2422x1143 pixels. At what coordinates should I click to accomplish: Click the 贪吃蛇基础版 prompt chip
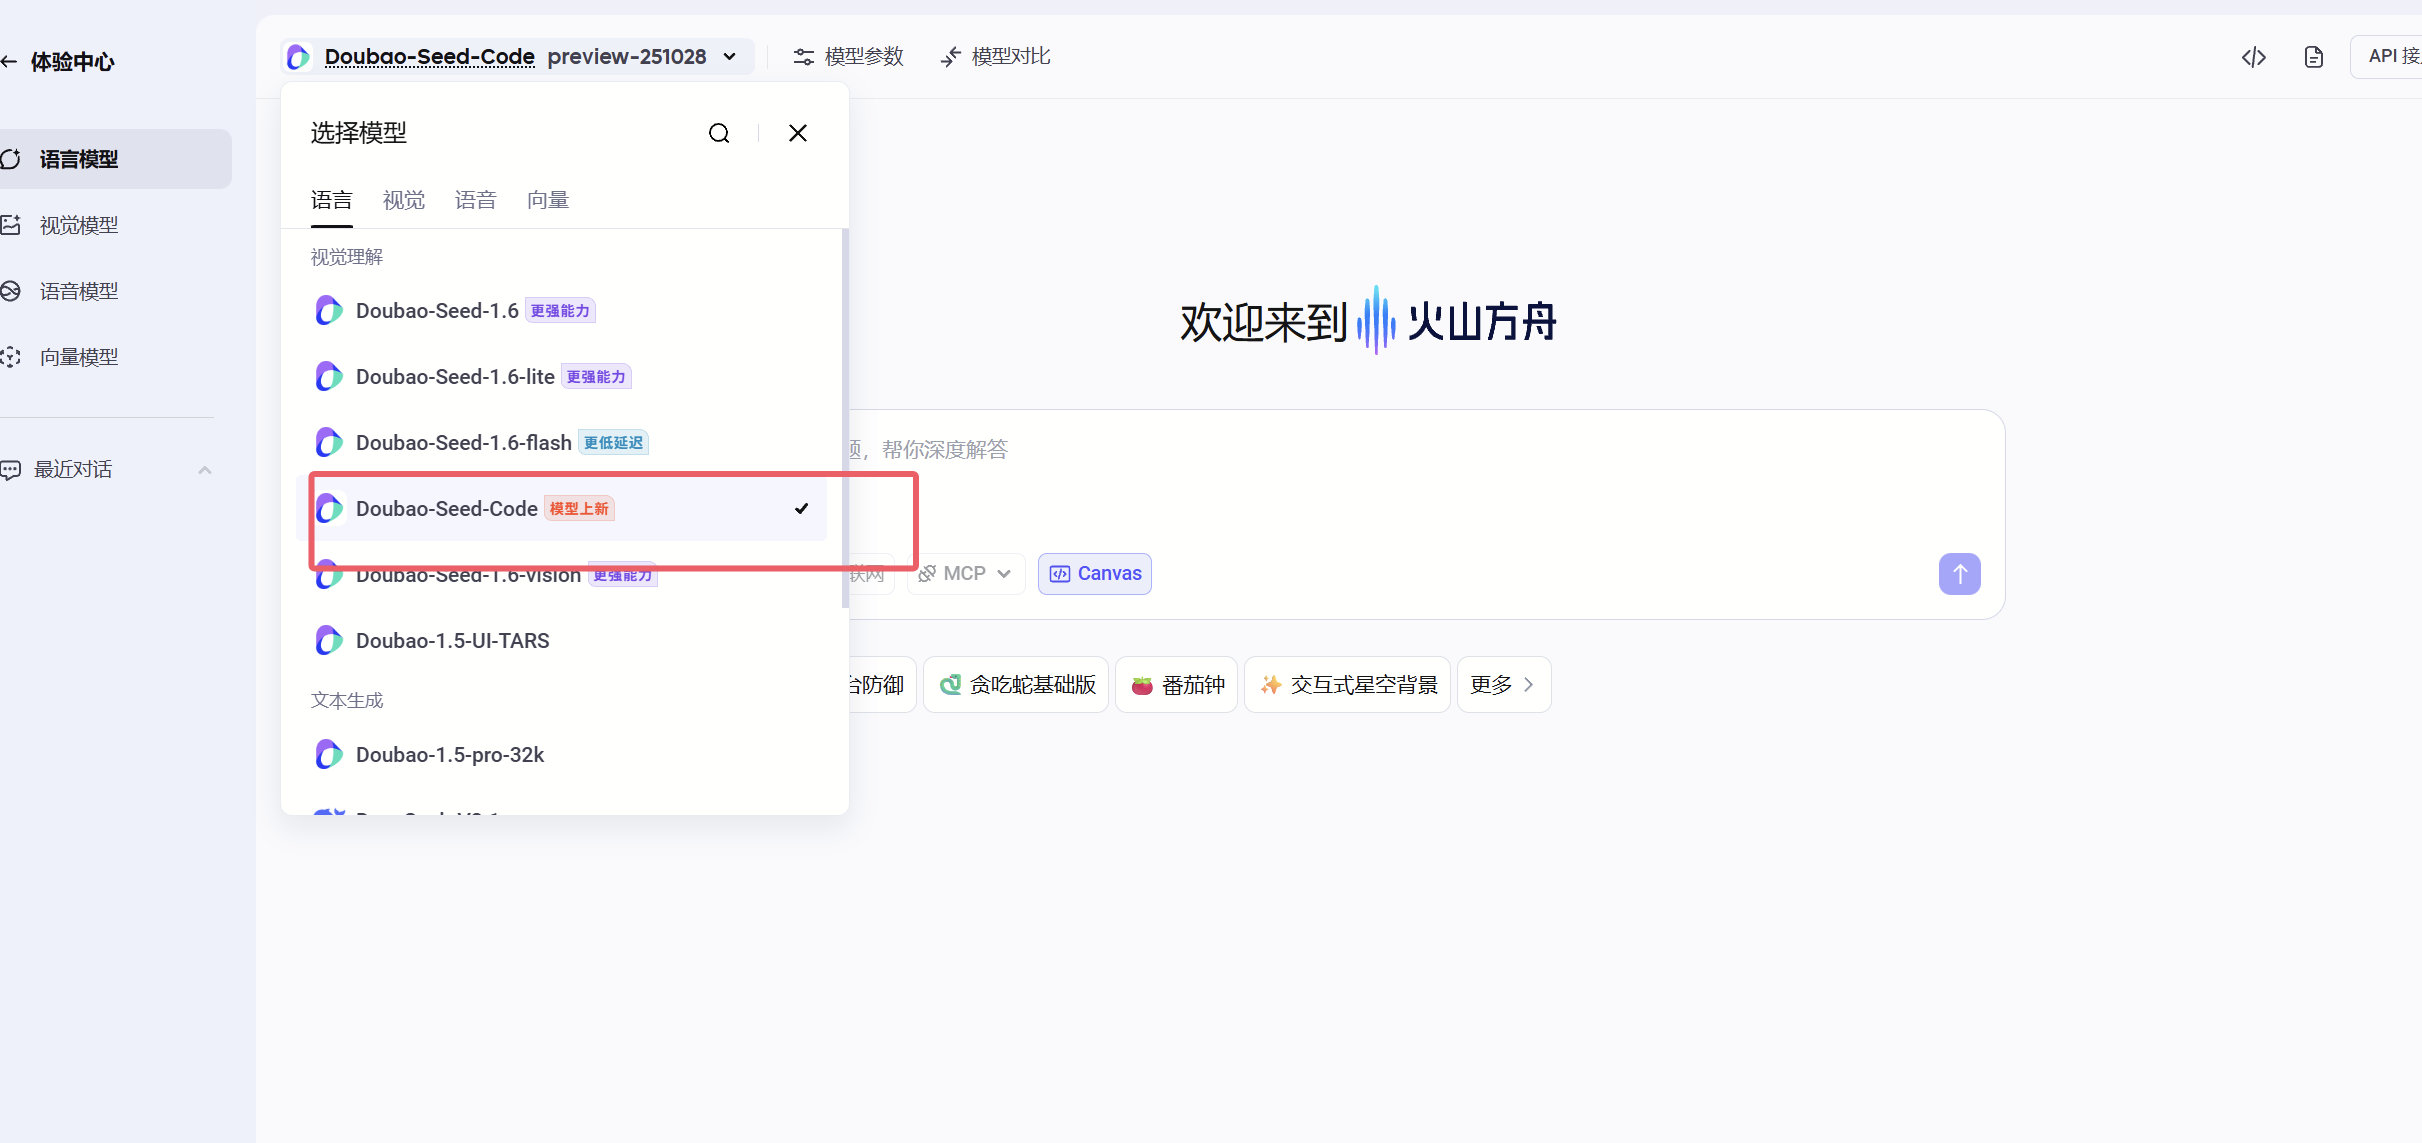tap(1016, 685)
